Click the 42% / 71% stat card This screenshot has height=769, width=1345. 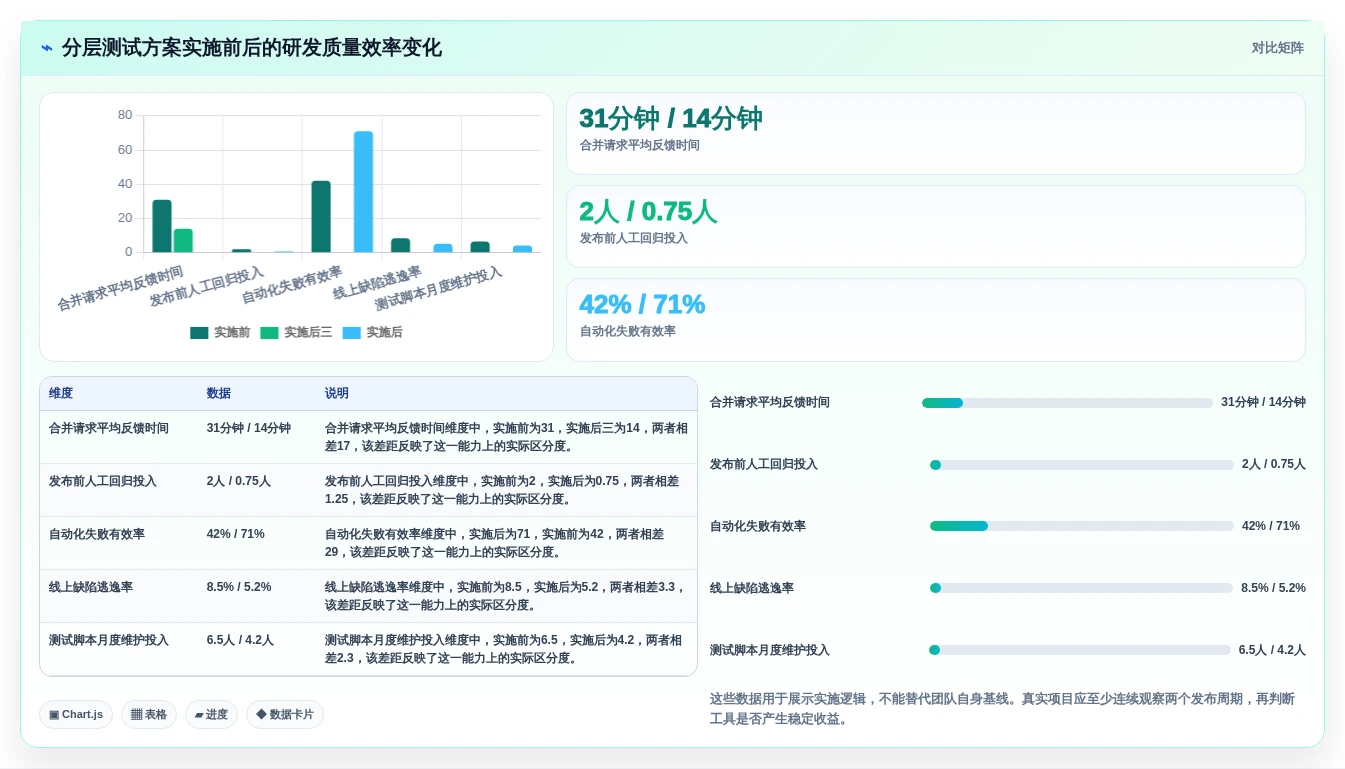935,320
